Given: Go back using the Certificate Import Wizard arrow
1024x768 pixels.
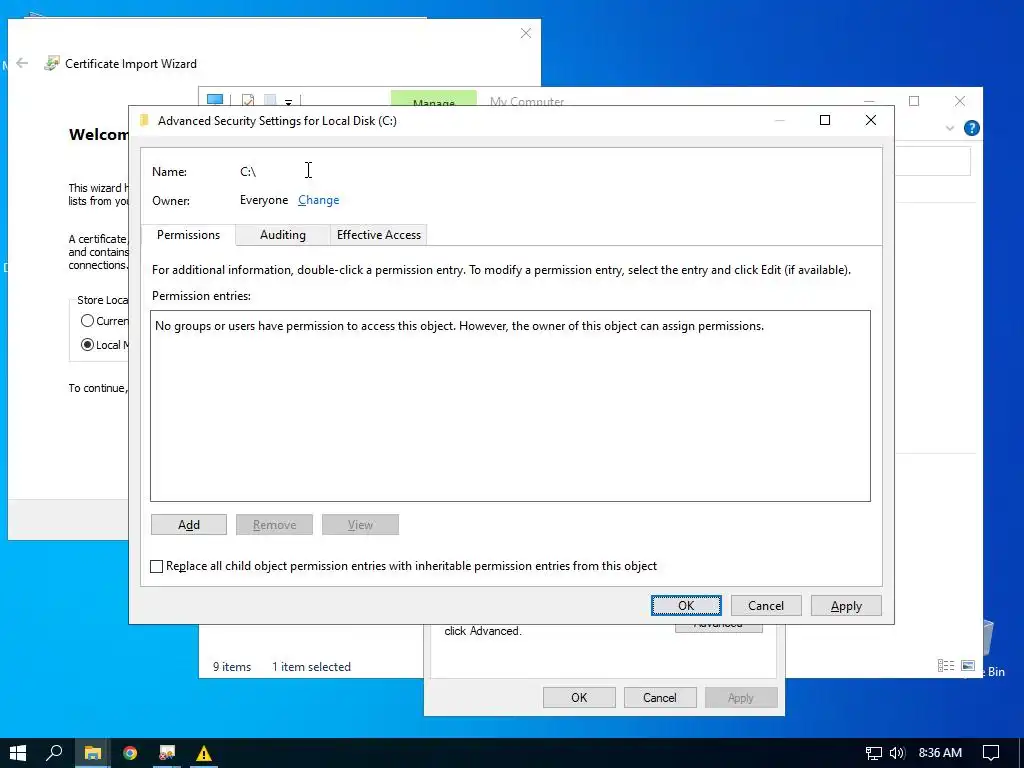Looking at the screenshot, I should point(22,63).
